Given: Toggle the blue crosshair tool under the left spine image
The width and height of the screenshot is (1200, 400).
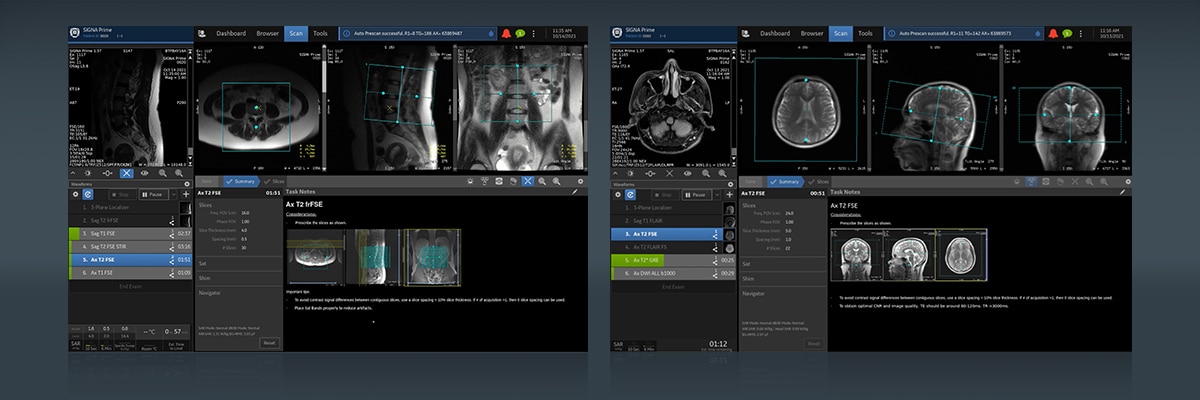Looking at the screenshot, I should (127, 172).
